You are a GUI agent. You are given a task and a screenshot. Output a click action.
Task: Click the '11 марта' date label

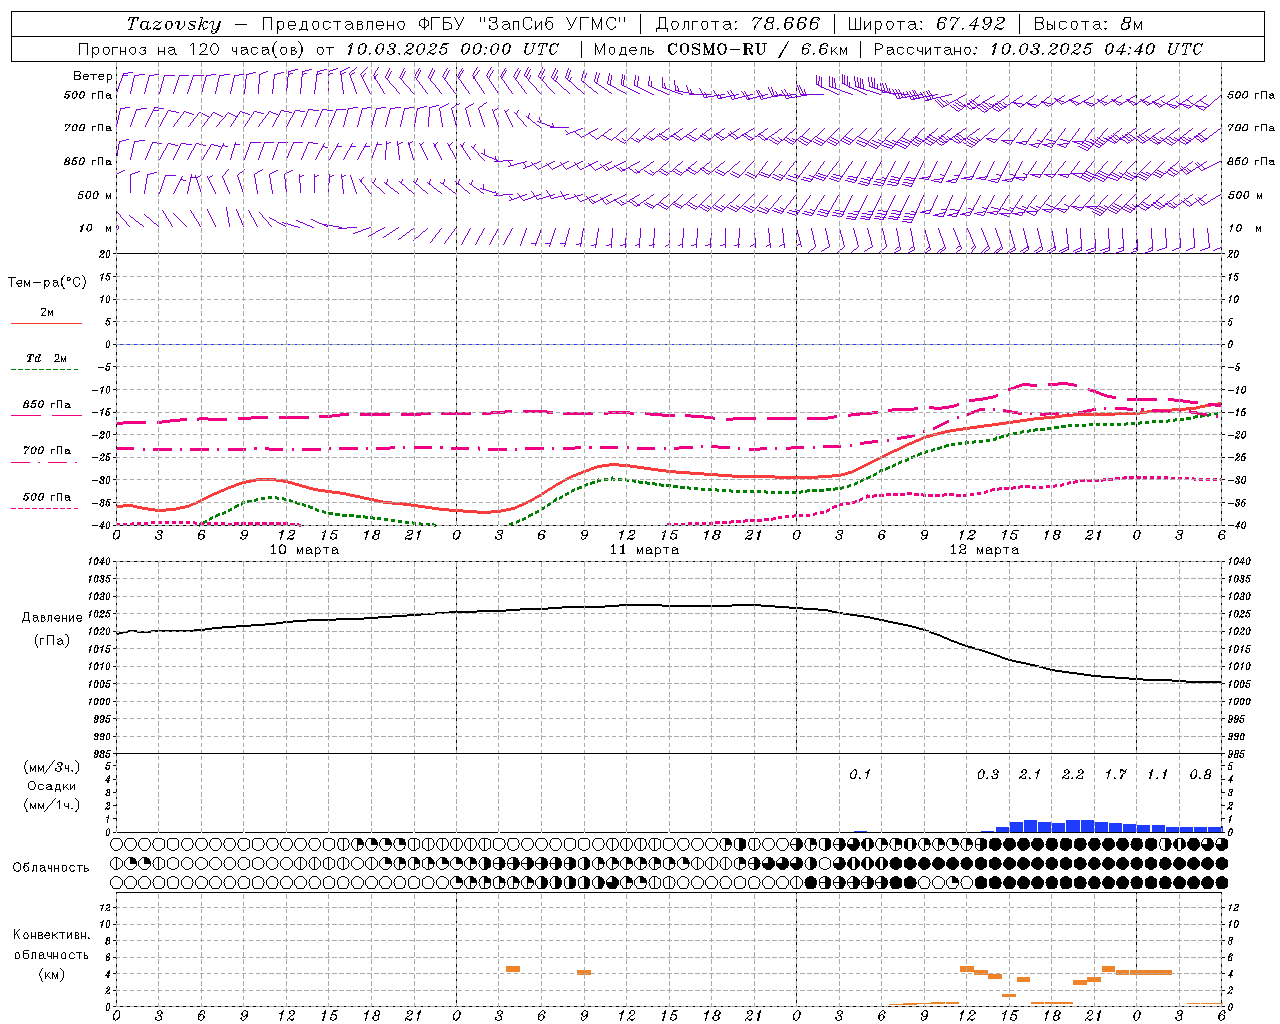[x=644, y=550]
